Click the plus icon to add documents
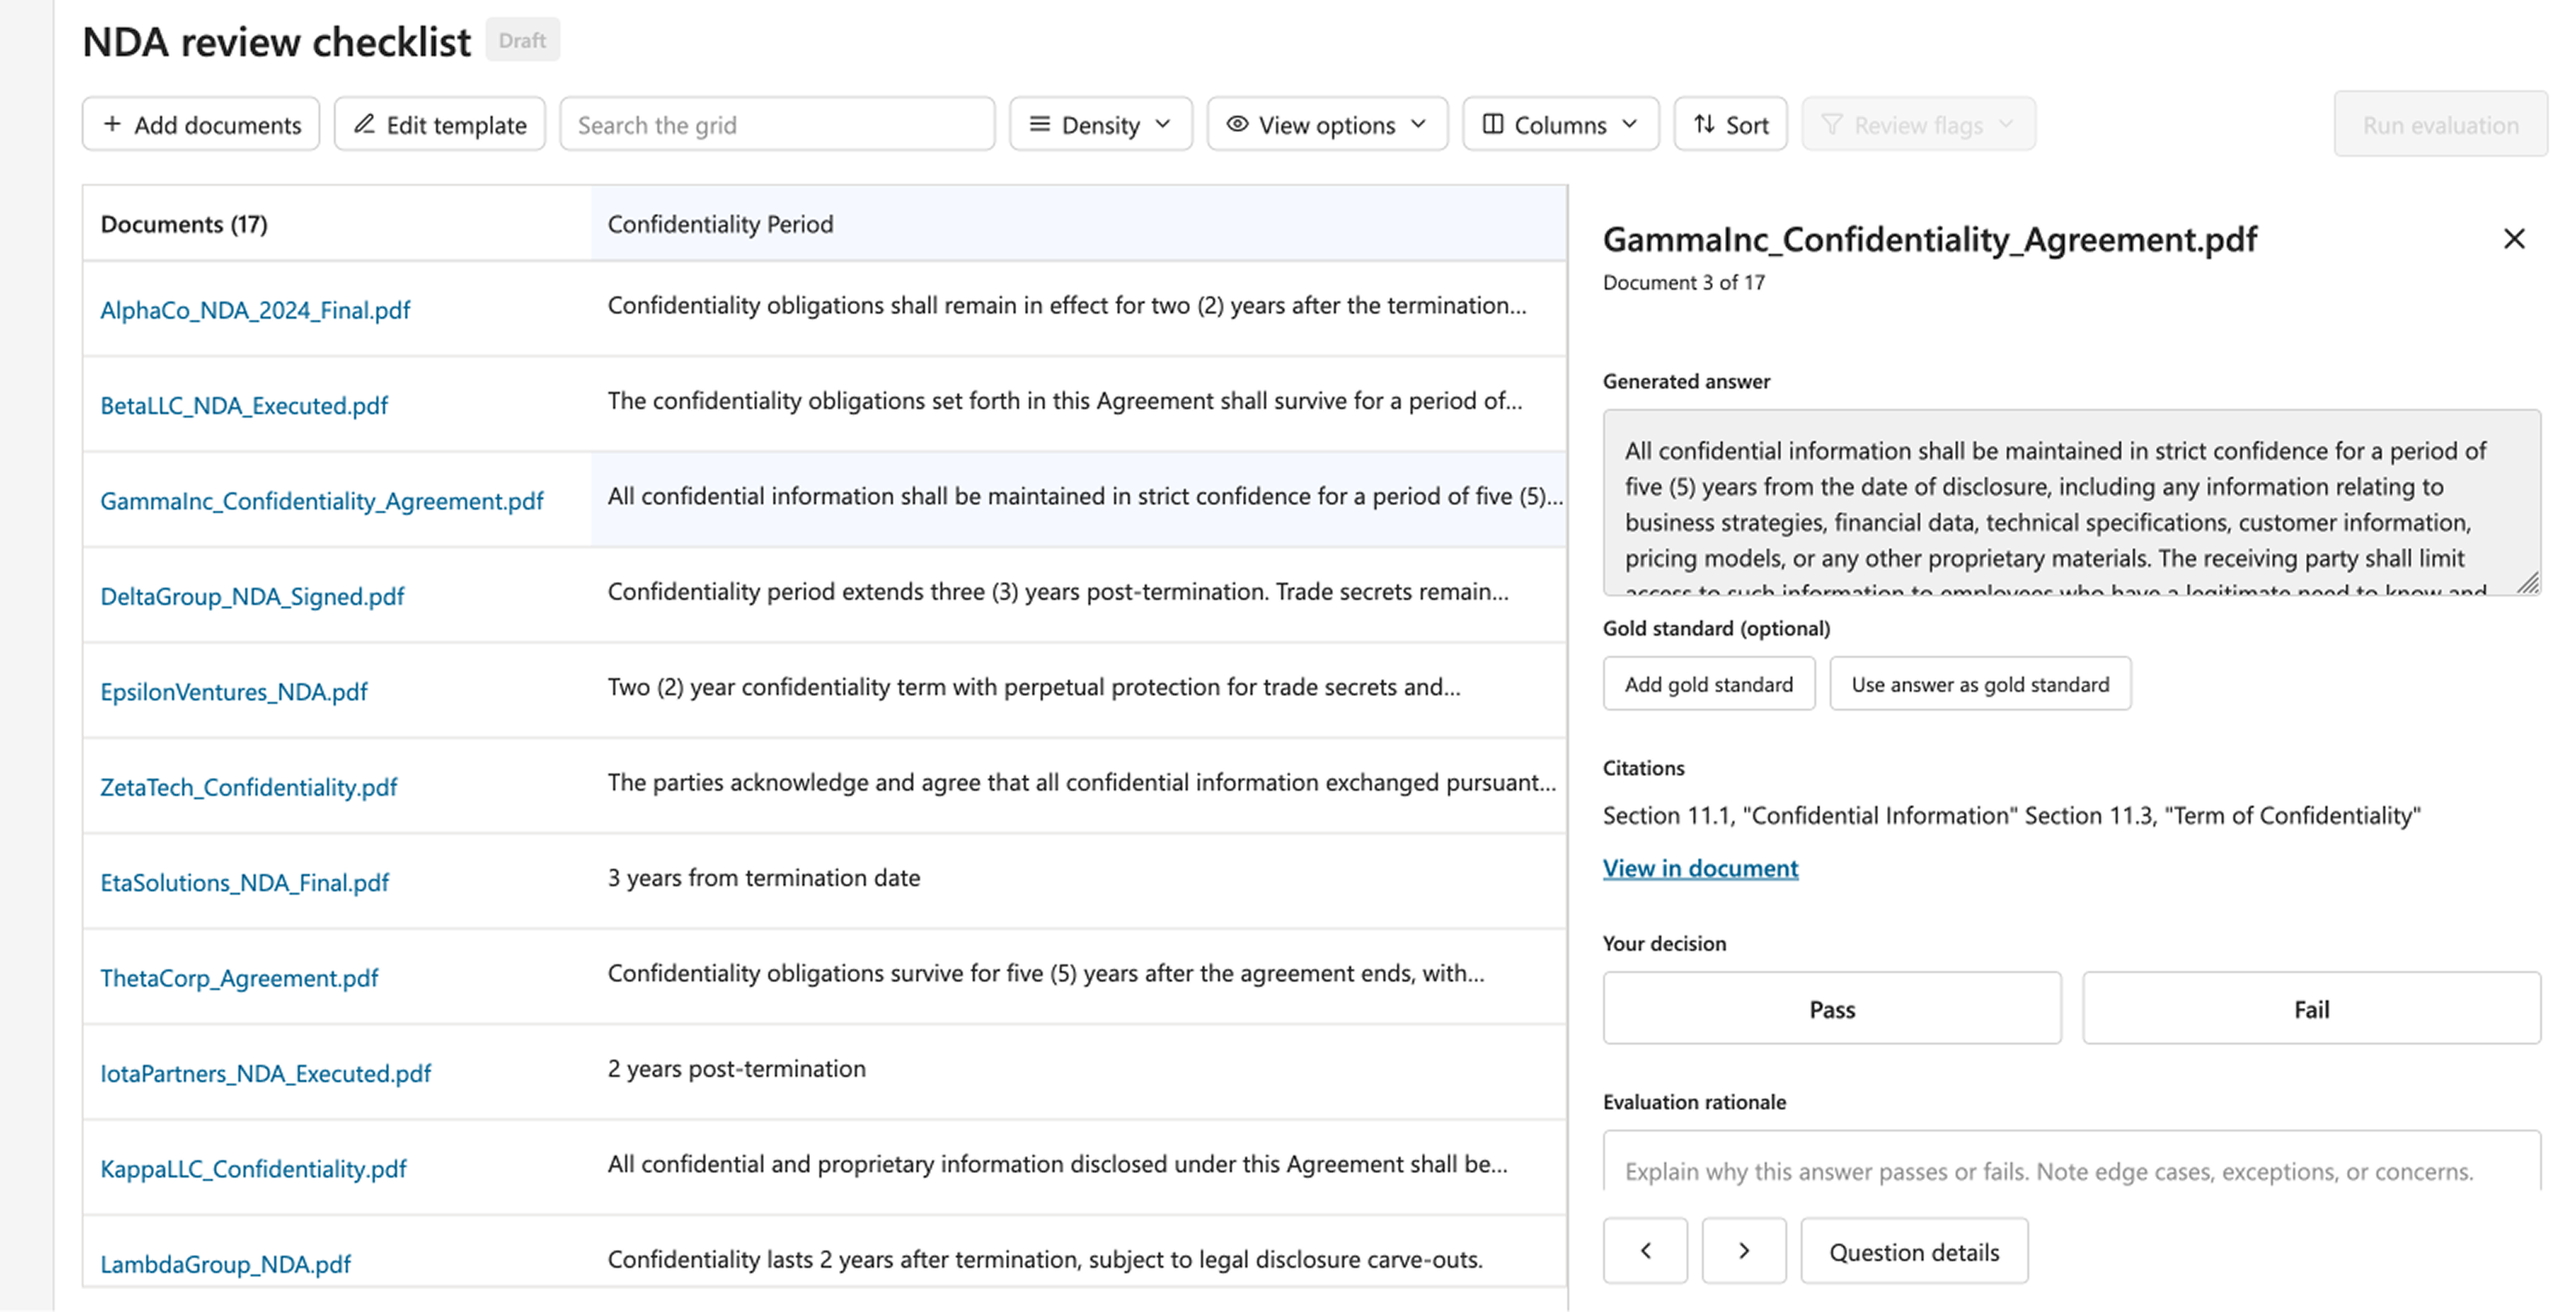The width and height of the screenshot is (2576, 1312). click(x=113, y=124)
